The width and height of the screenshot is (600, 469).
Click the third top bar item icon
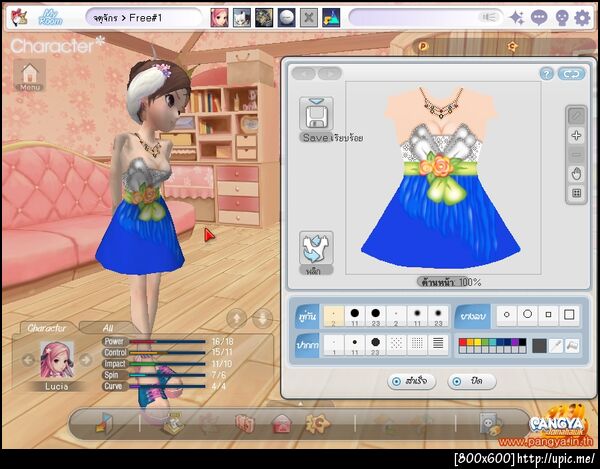264,18
